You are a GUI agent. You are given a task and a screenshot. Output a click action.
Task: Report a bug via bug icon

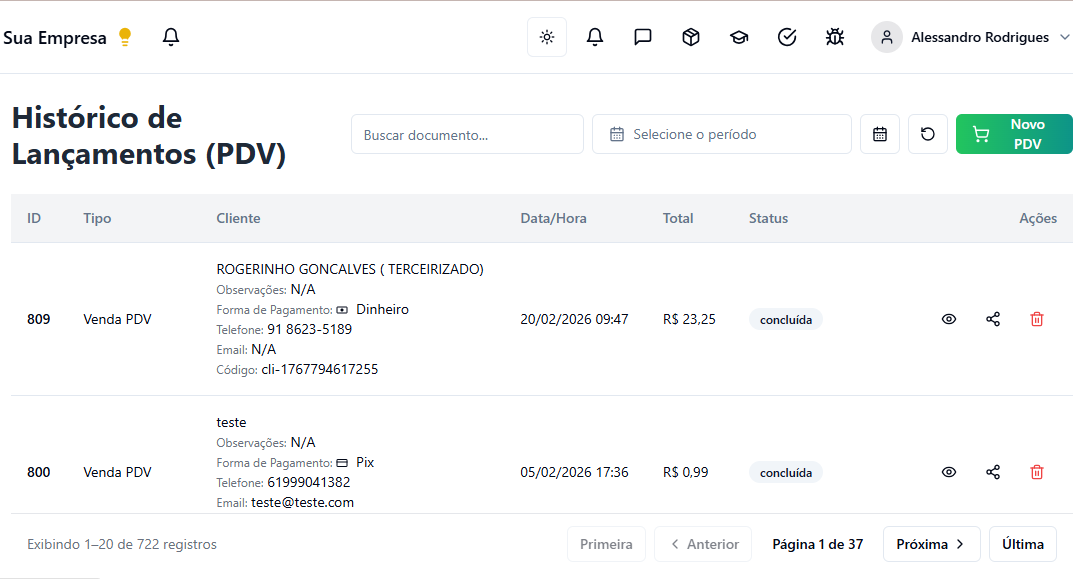click(835, 37)
